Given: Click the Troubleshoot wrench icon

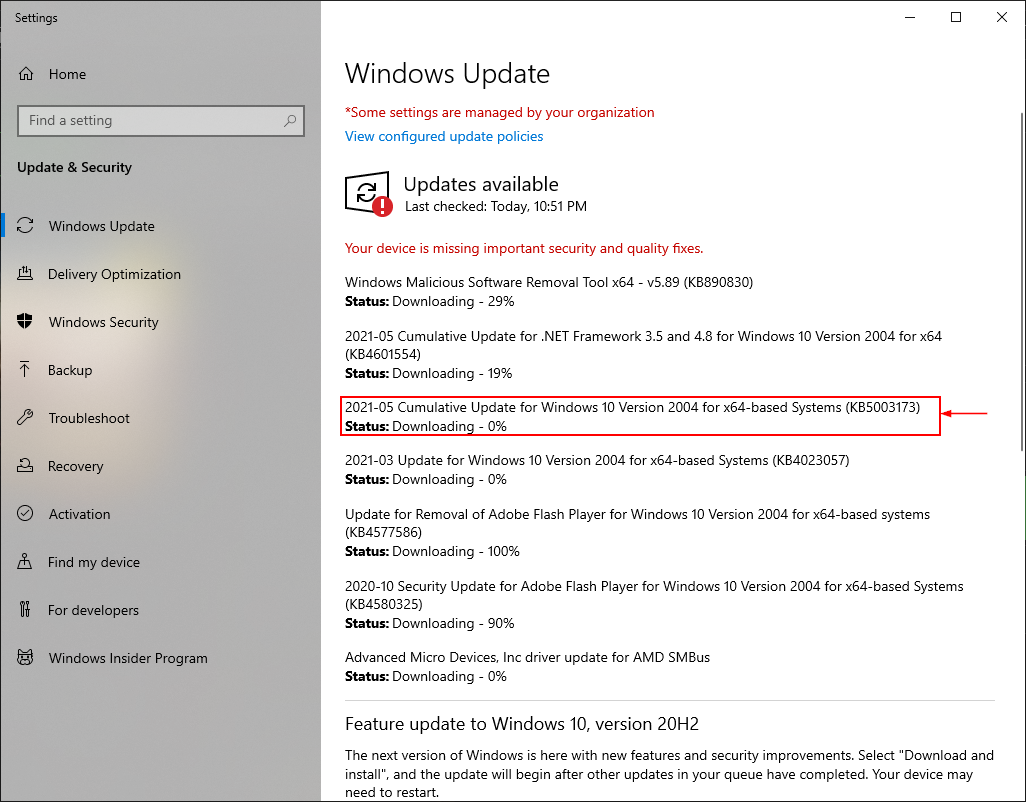Looking at the screenshot, I should pyautogui.click(x=27, y=418).
